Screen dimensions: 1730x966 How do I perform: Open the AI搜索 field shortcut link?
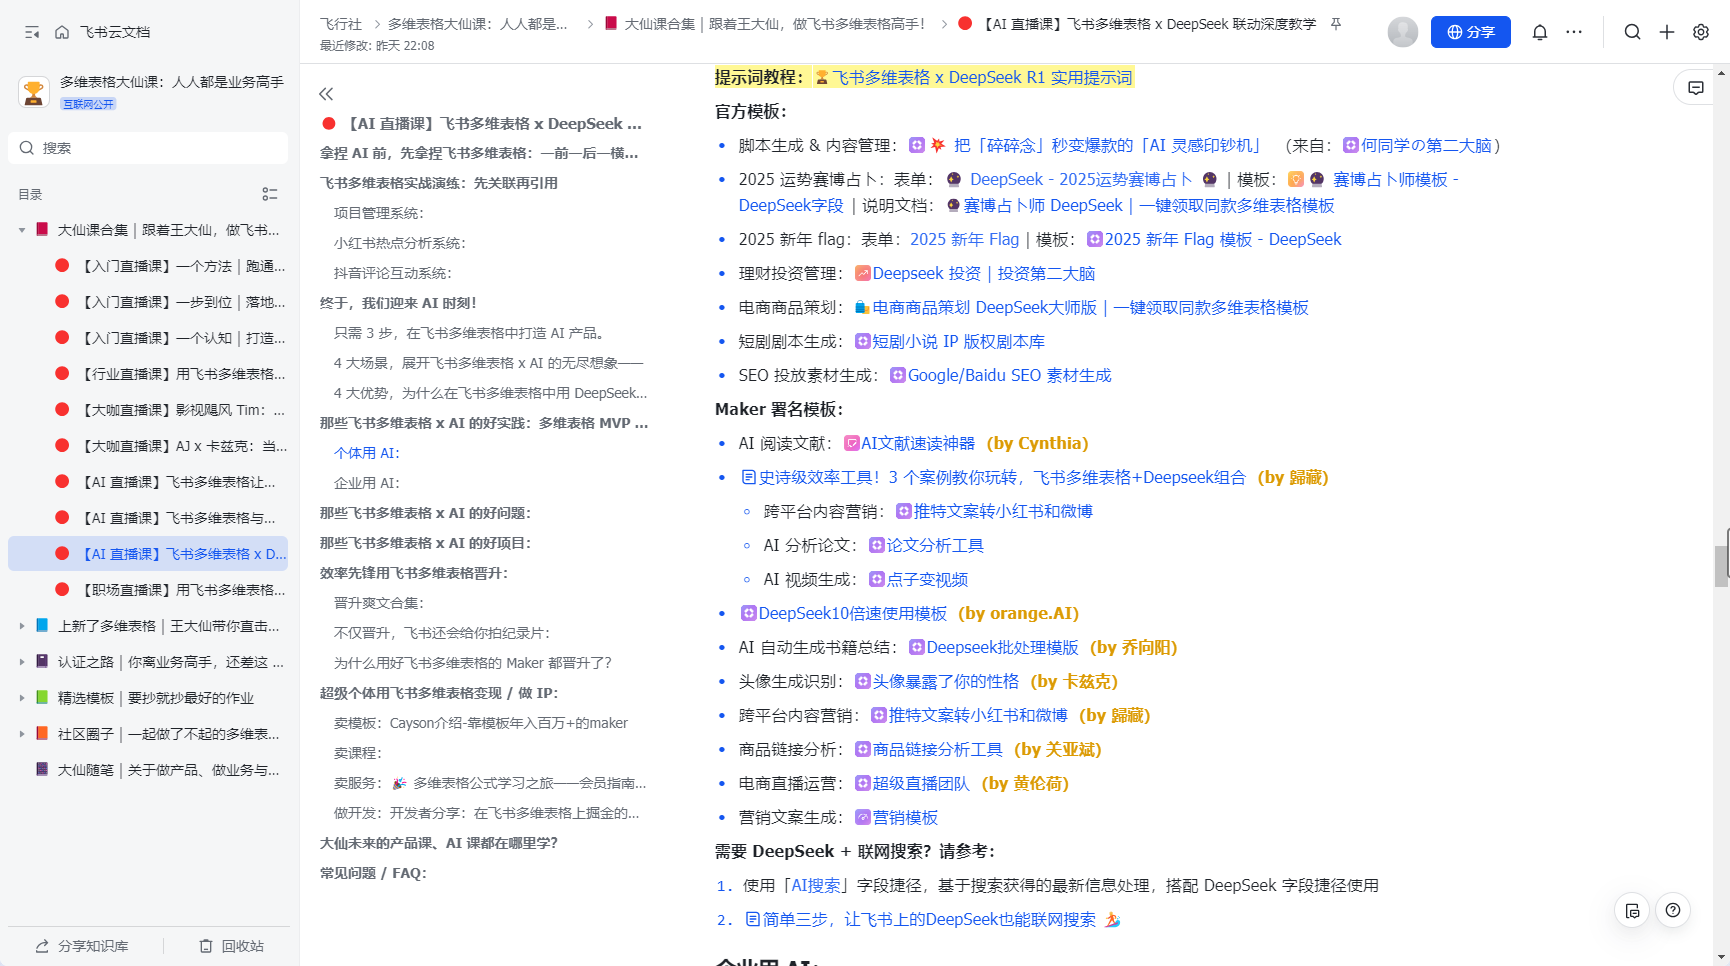[816, 886]
